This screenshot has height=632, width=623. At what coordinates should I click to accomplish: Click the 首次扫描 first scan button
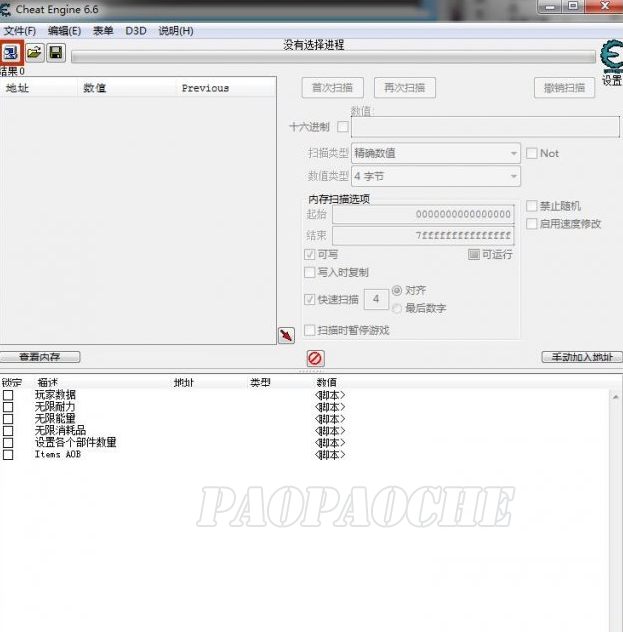pos(333,87)
